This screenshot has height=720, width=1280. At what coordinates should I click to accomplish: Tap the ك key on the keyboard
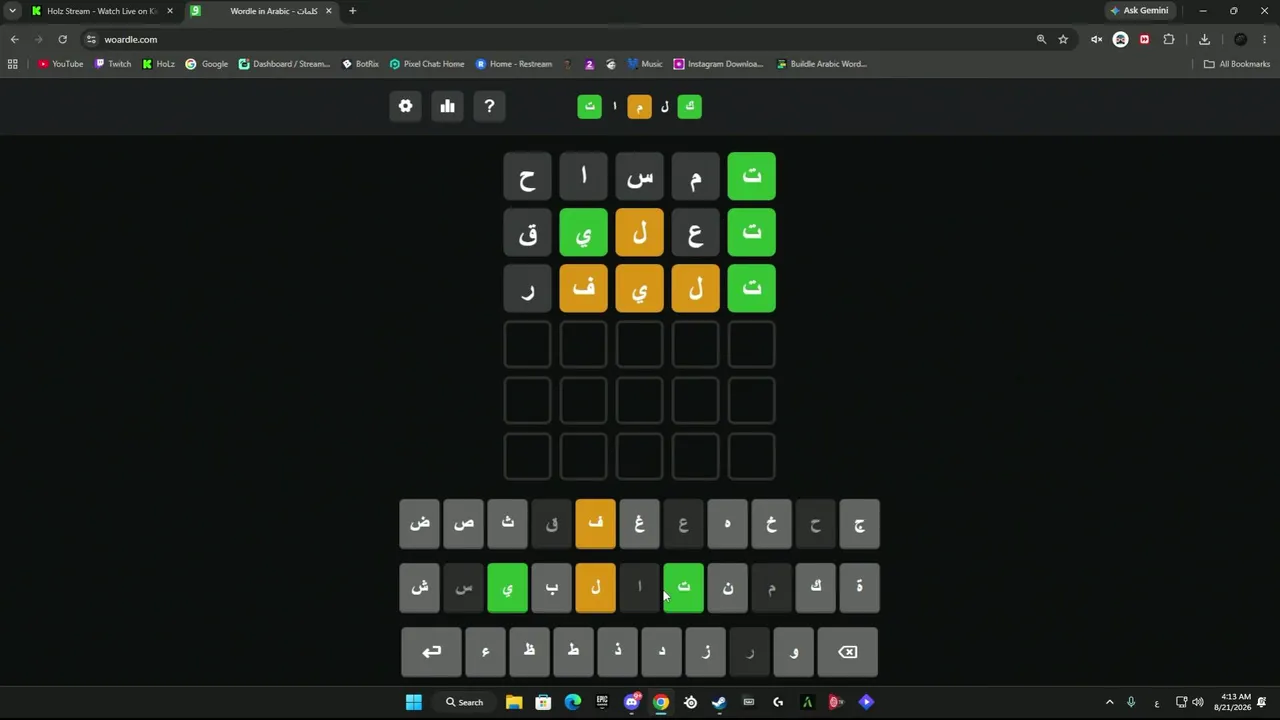(x=815, y=588)
